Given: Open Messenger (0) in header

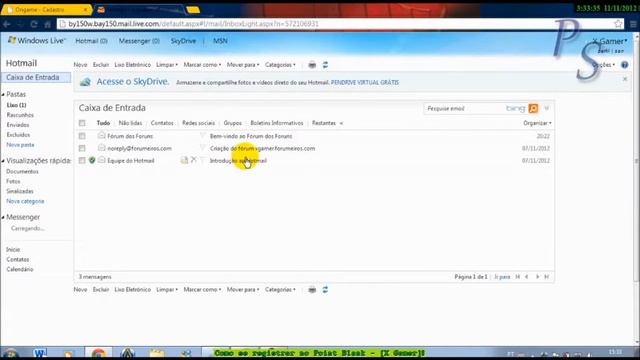Looking at the screenshot, I should 139,41.
